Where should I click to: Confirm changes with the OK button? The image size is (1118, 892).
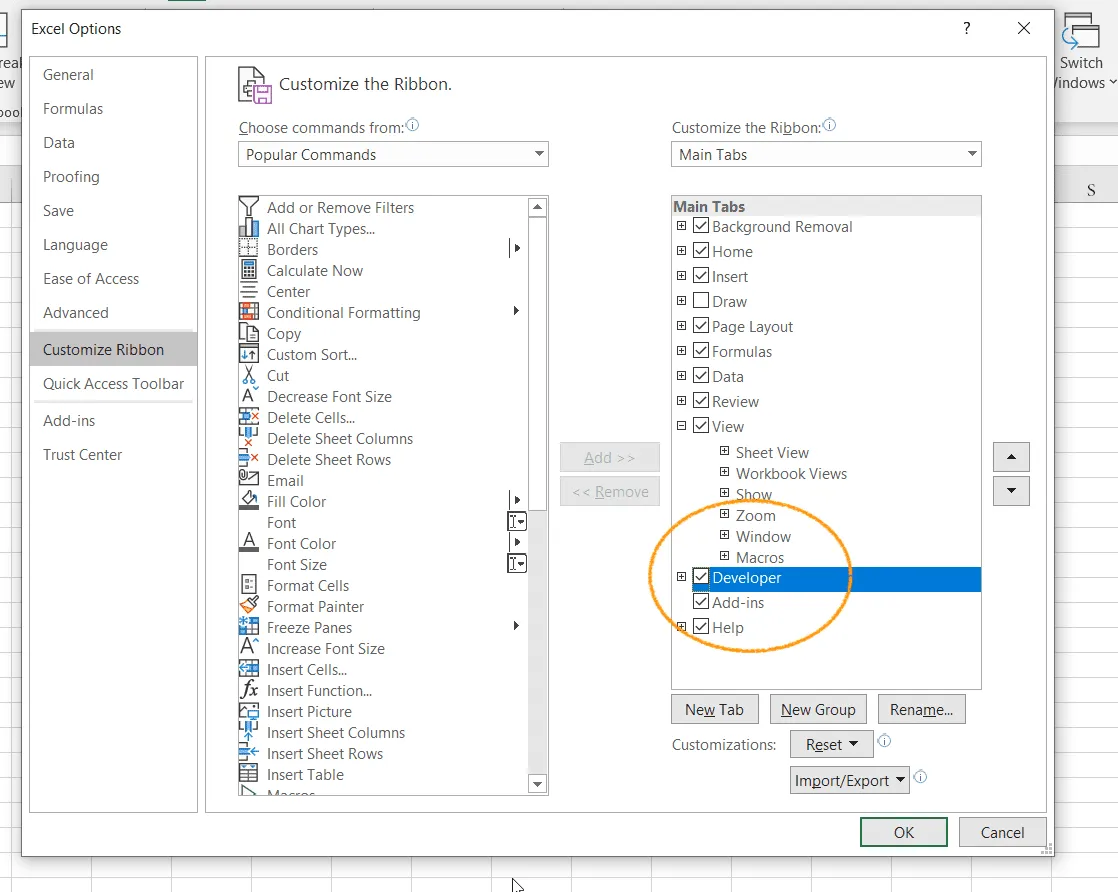pyautogui.click(x=903, y=831)
